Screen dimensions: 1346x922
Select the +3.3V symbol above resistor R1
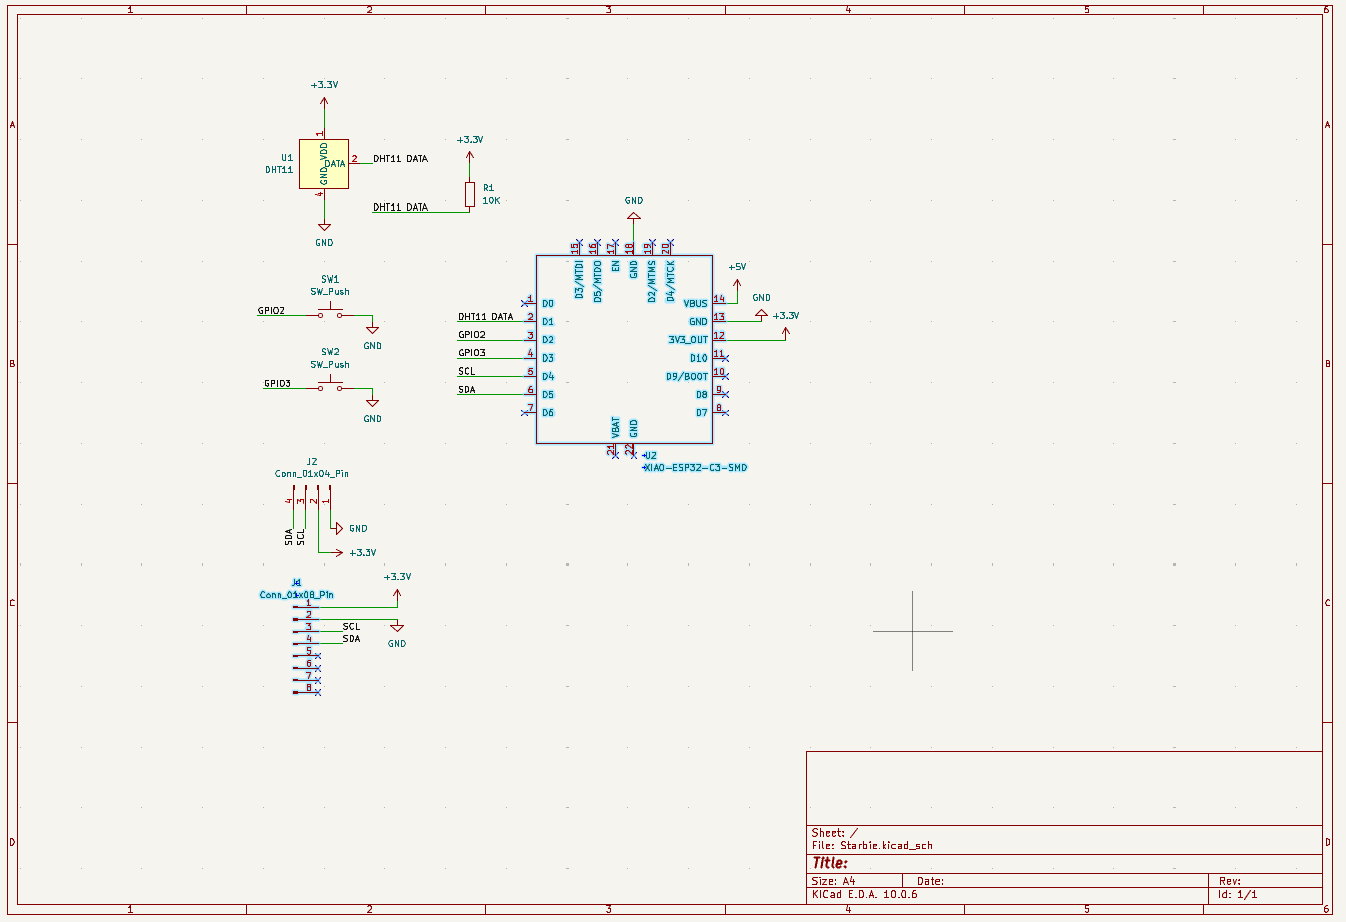[x=470, y=148]
